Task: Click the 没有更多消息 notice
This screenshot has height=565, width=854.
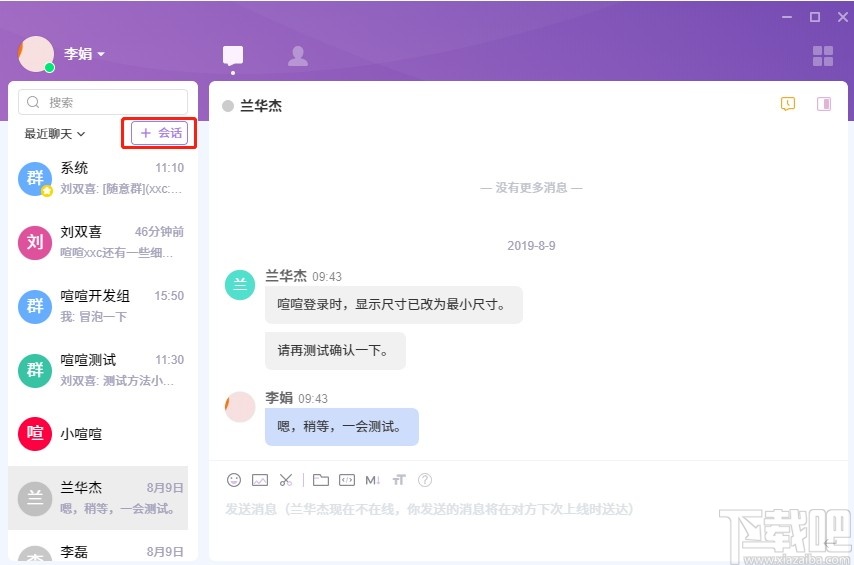Action: click(531, 187)
